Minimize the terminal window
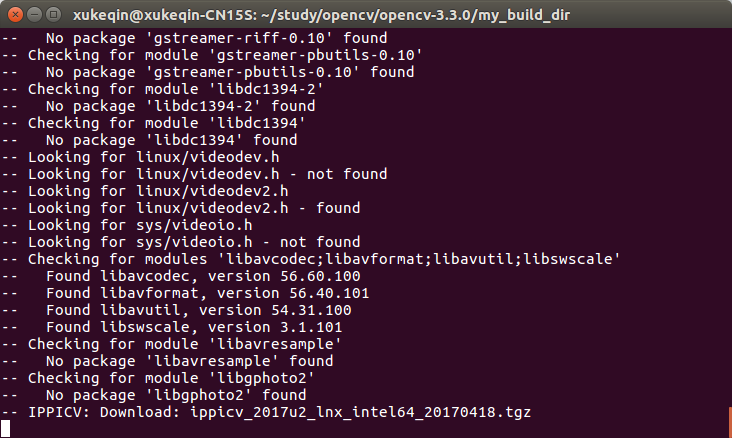This screenshot has width=732, height=438. 35,15
